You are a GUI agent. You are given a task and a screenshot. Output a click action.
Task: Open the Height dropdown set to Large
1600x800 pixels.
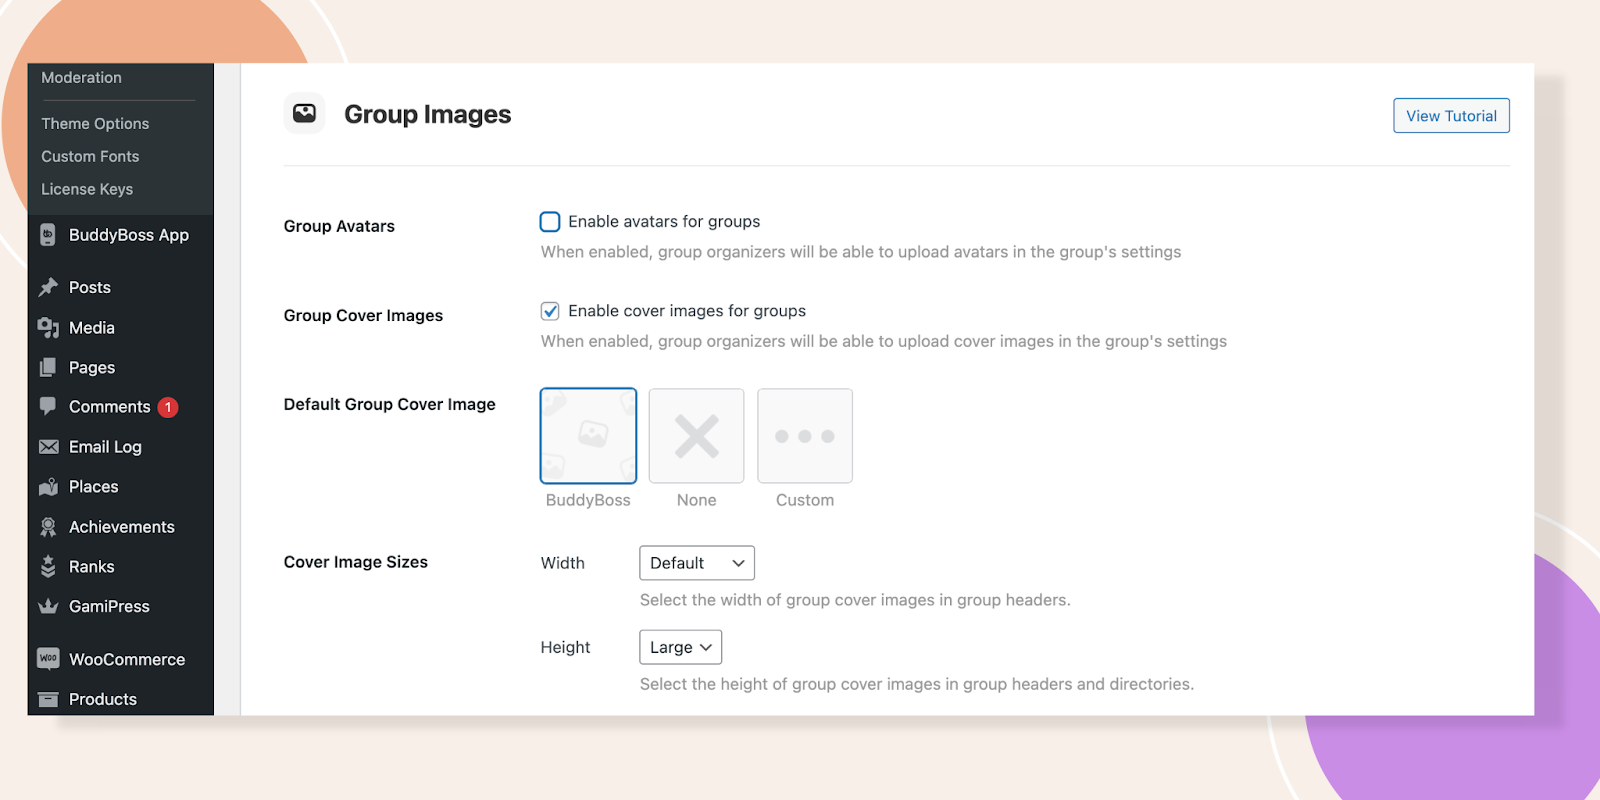[x=680, y=647]
